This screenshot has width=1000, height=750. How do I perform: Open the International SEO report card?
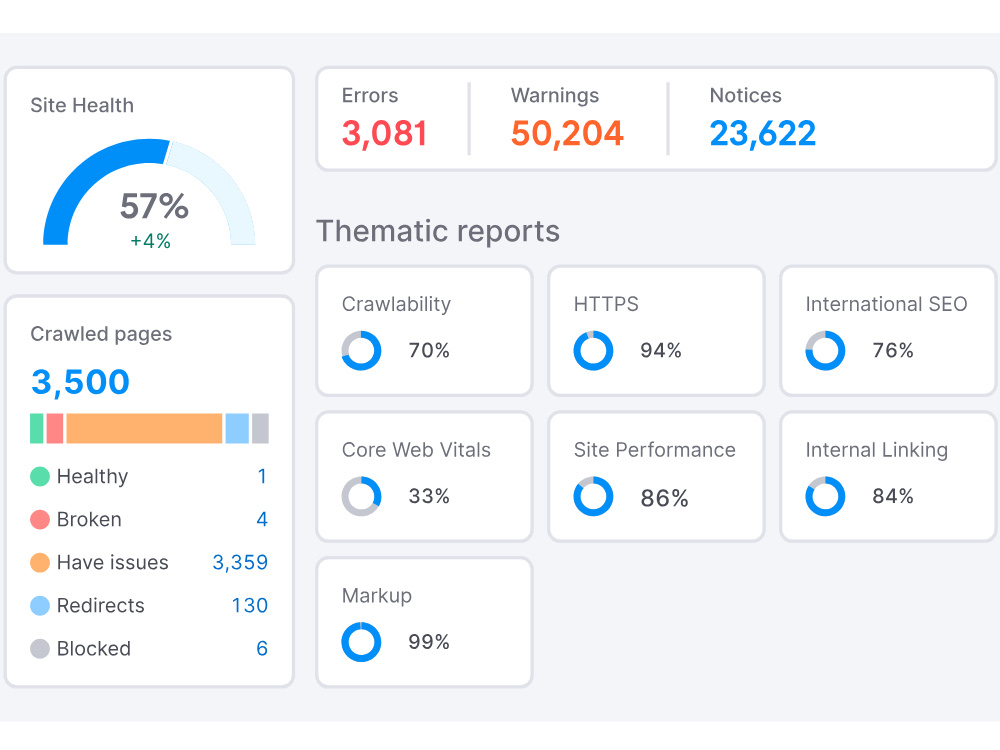tap(888, 331)
